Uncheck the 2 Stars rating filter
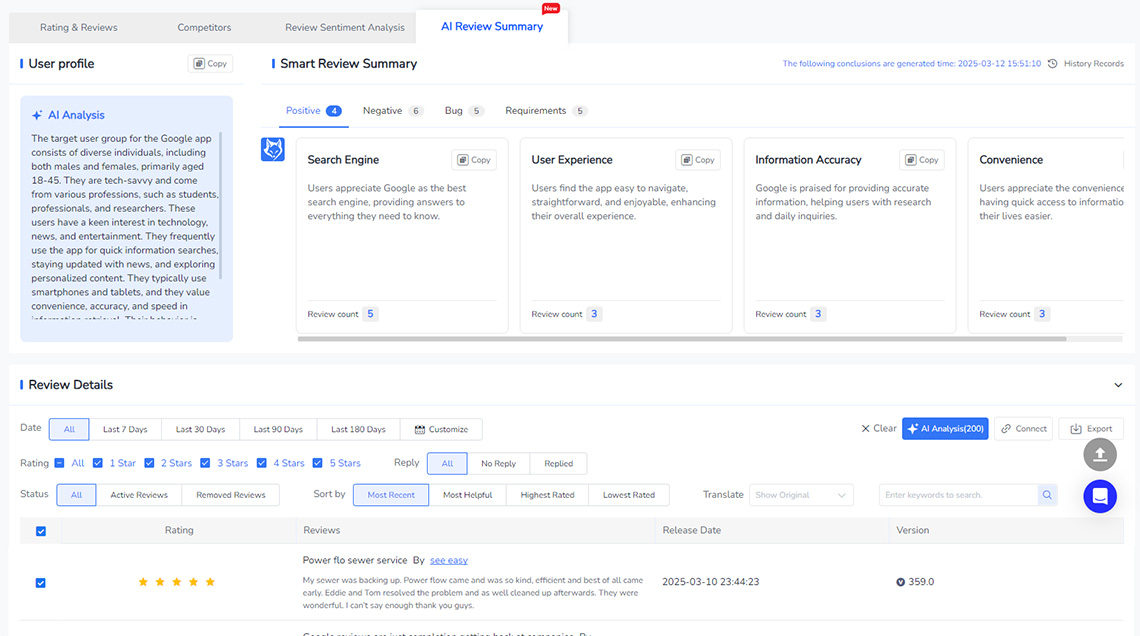The width and height of the screenshot is (1140, 636). click(x=149, y=463)
